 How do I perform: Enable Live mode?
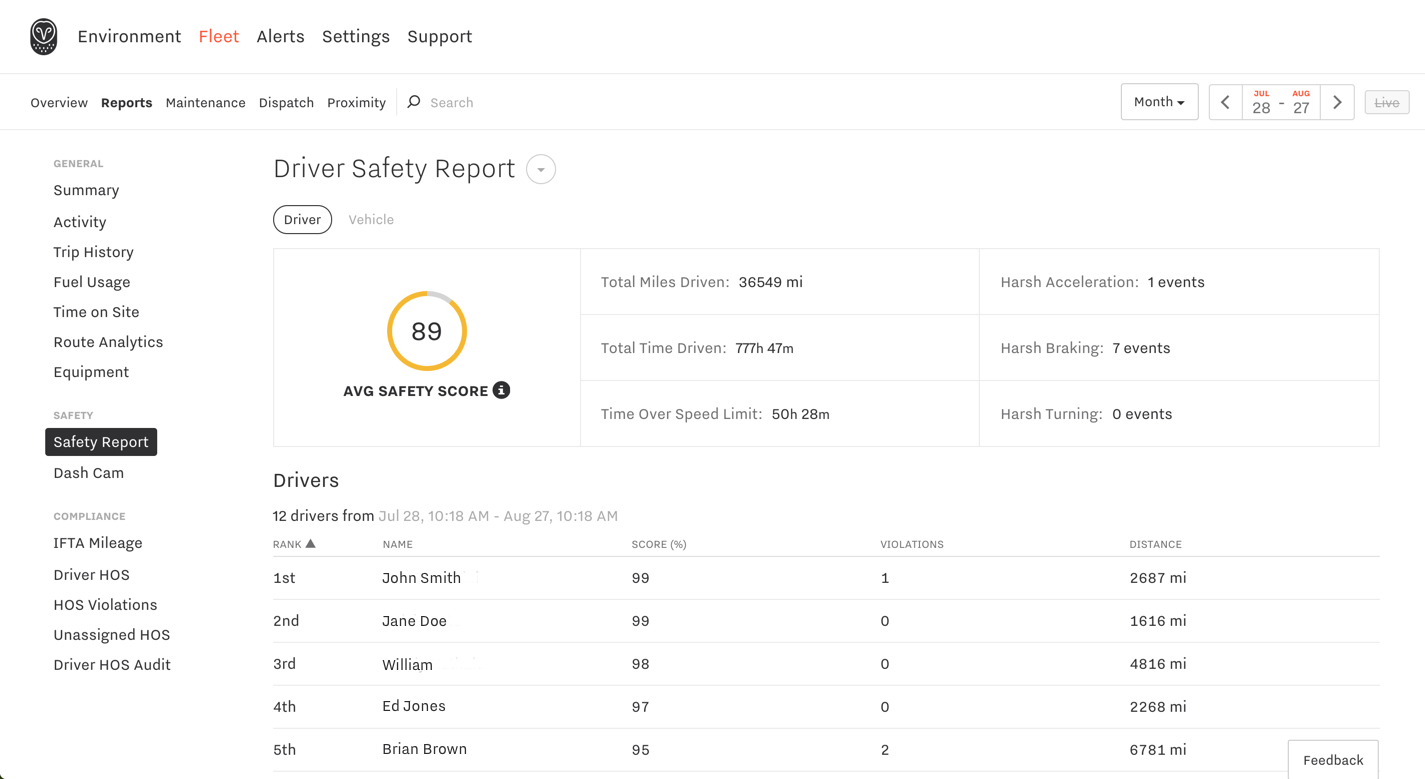[x=1386, y=101]
